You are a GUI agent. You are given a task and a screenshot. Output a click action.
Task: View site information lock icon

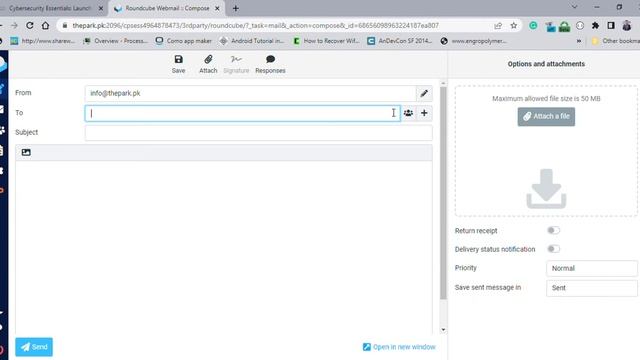click(64, 26)
